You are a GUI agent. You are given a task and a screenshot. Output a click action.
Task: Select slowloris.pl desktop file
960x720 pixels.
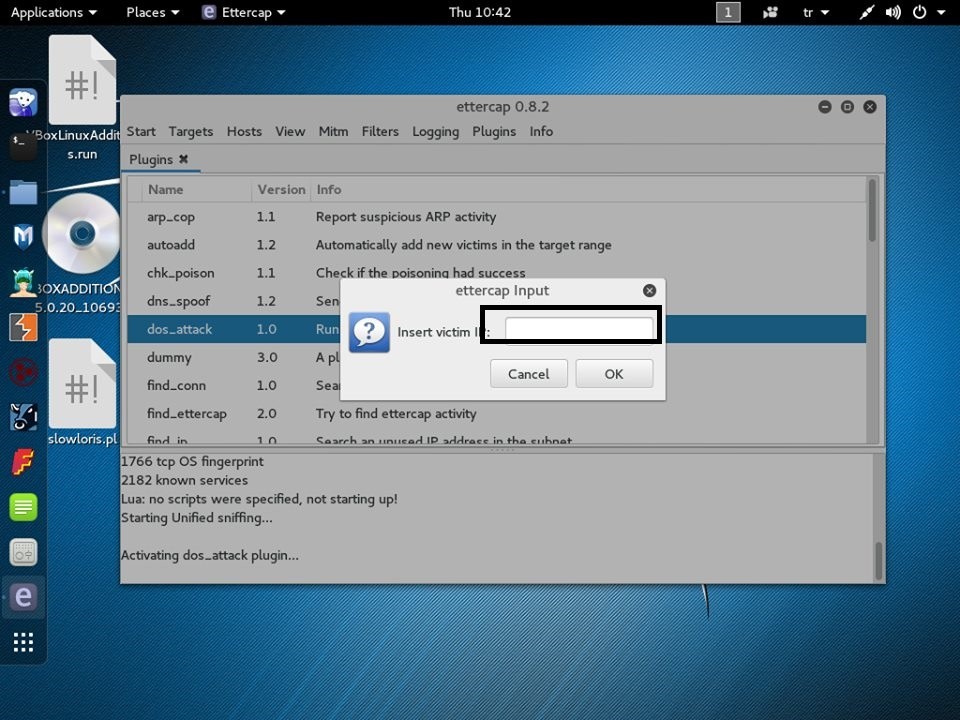[x=82, y=392]
